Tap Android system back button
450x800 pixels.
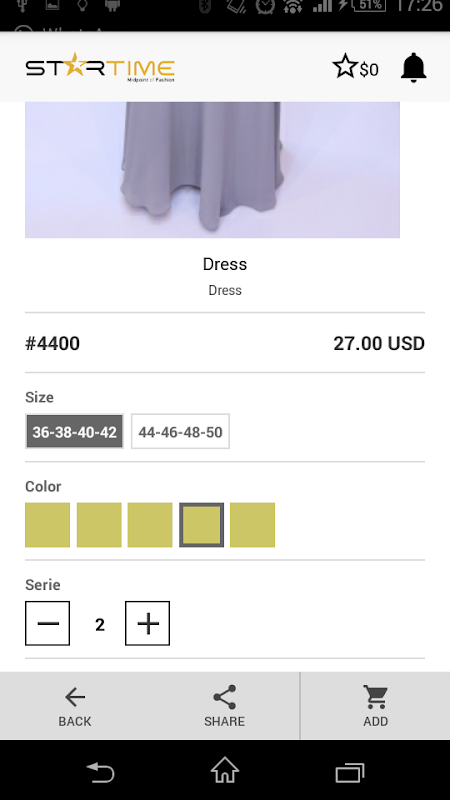[x=100, y=772]
